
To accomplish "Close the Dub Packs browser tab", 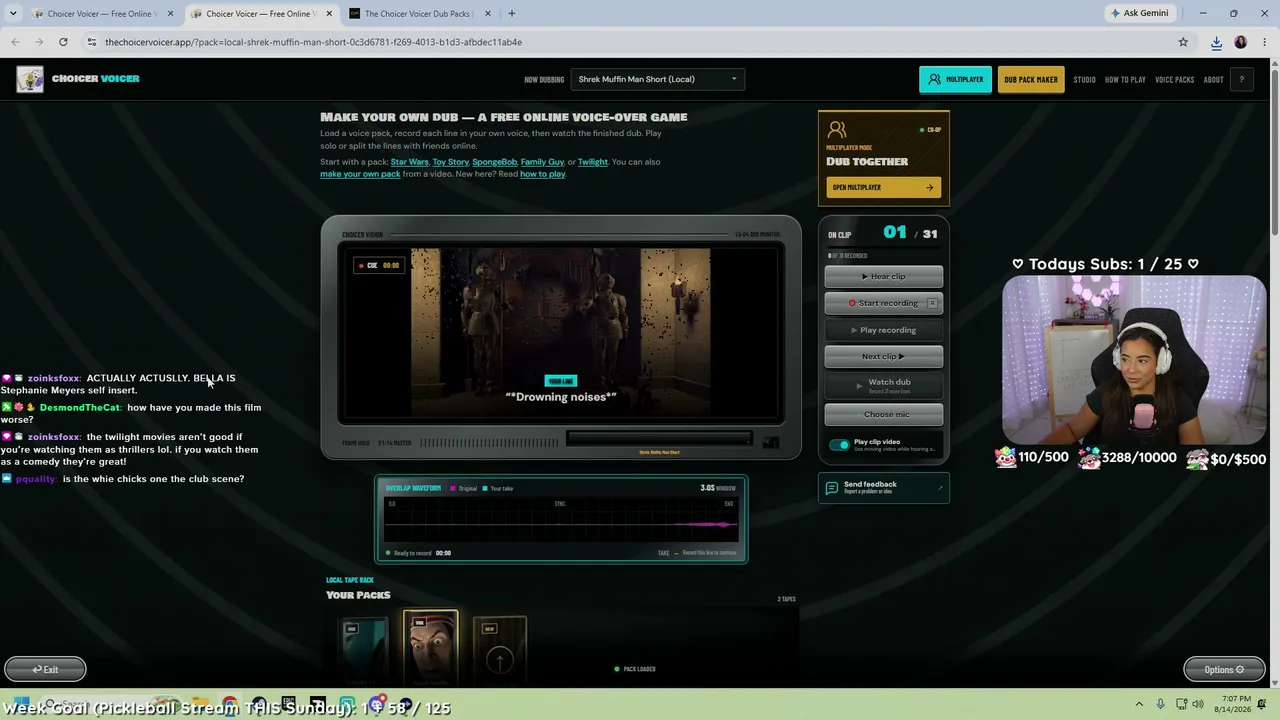I will tap(488, 14).
